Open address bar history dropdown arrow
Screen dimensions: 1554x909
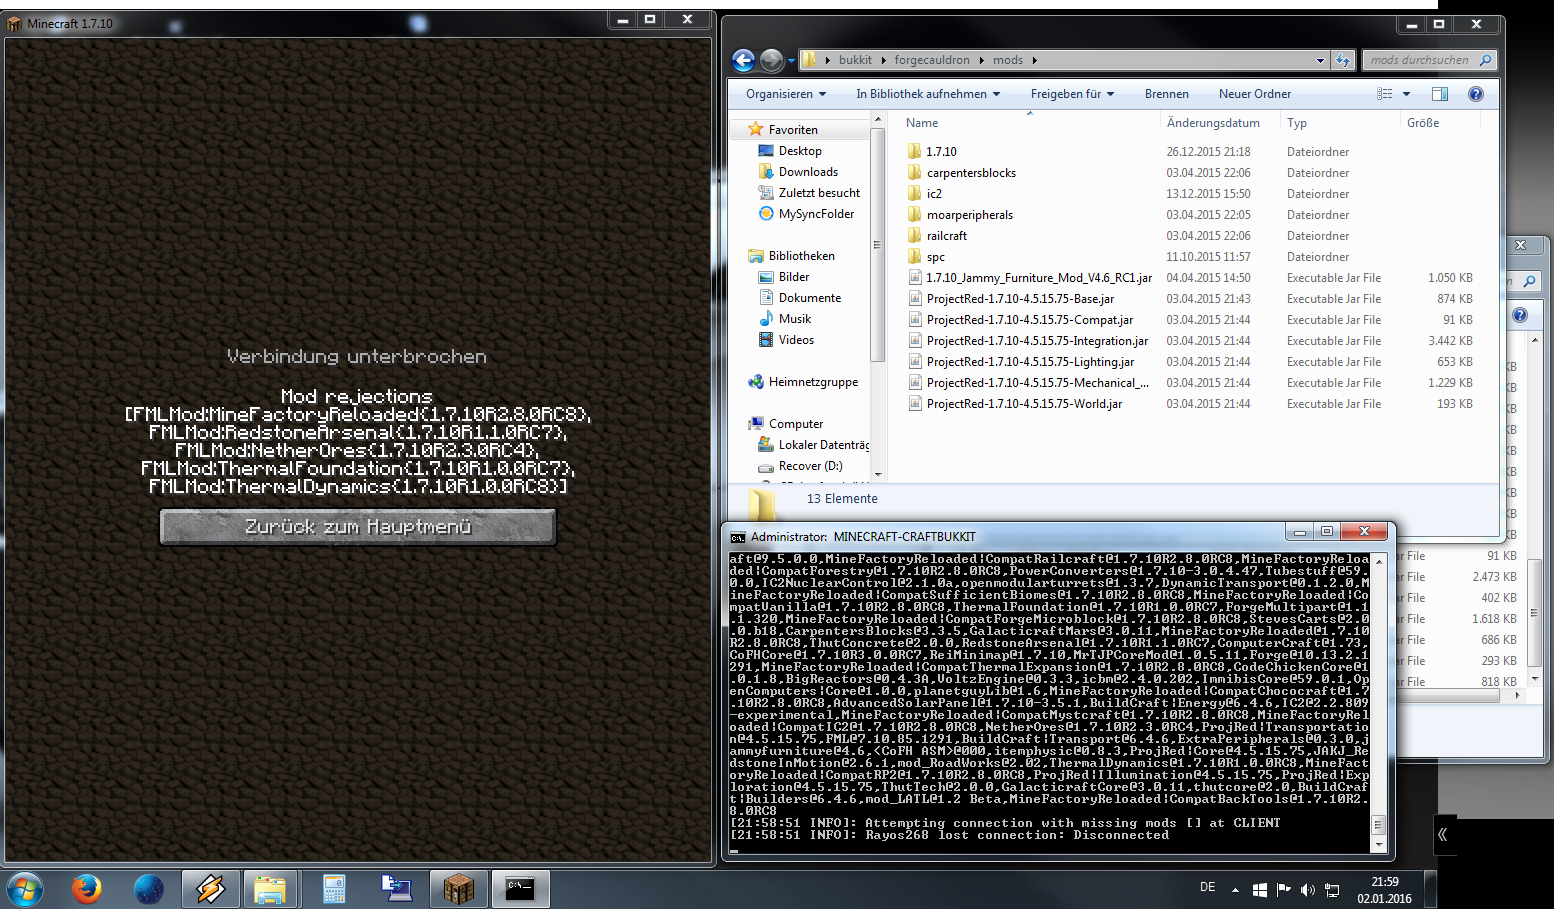point(1320,60)
